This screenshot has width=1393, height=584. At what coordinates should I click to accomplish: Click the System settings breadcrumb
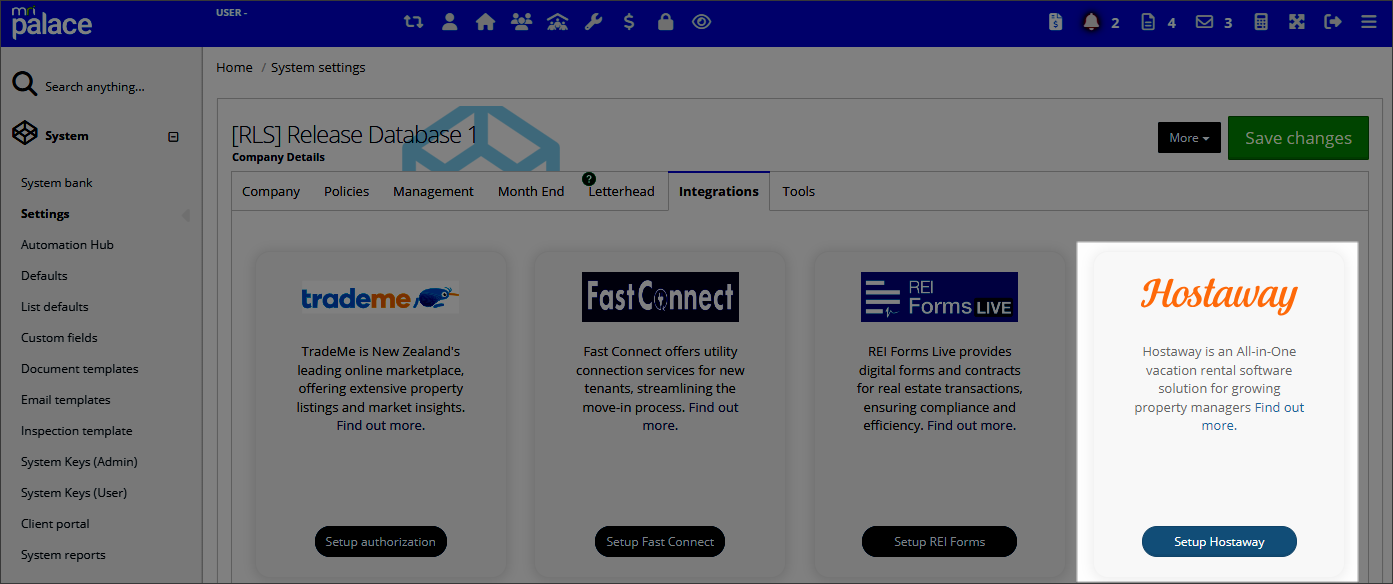tap(318, 67)
